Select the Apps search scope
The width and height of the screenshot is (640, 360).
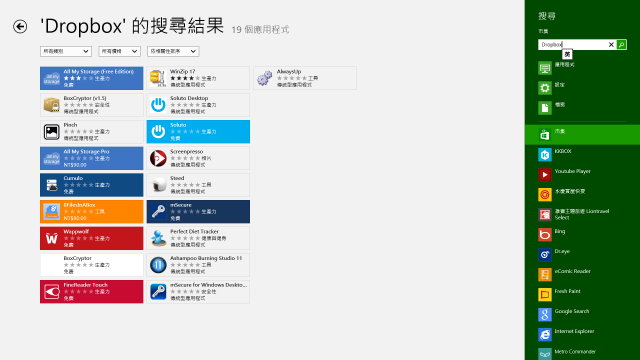coord(582,67)
